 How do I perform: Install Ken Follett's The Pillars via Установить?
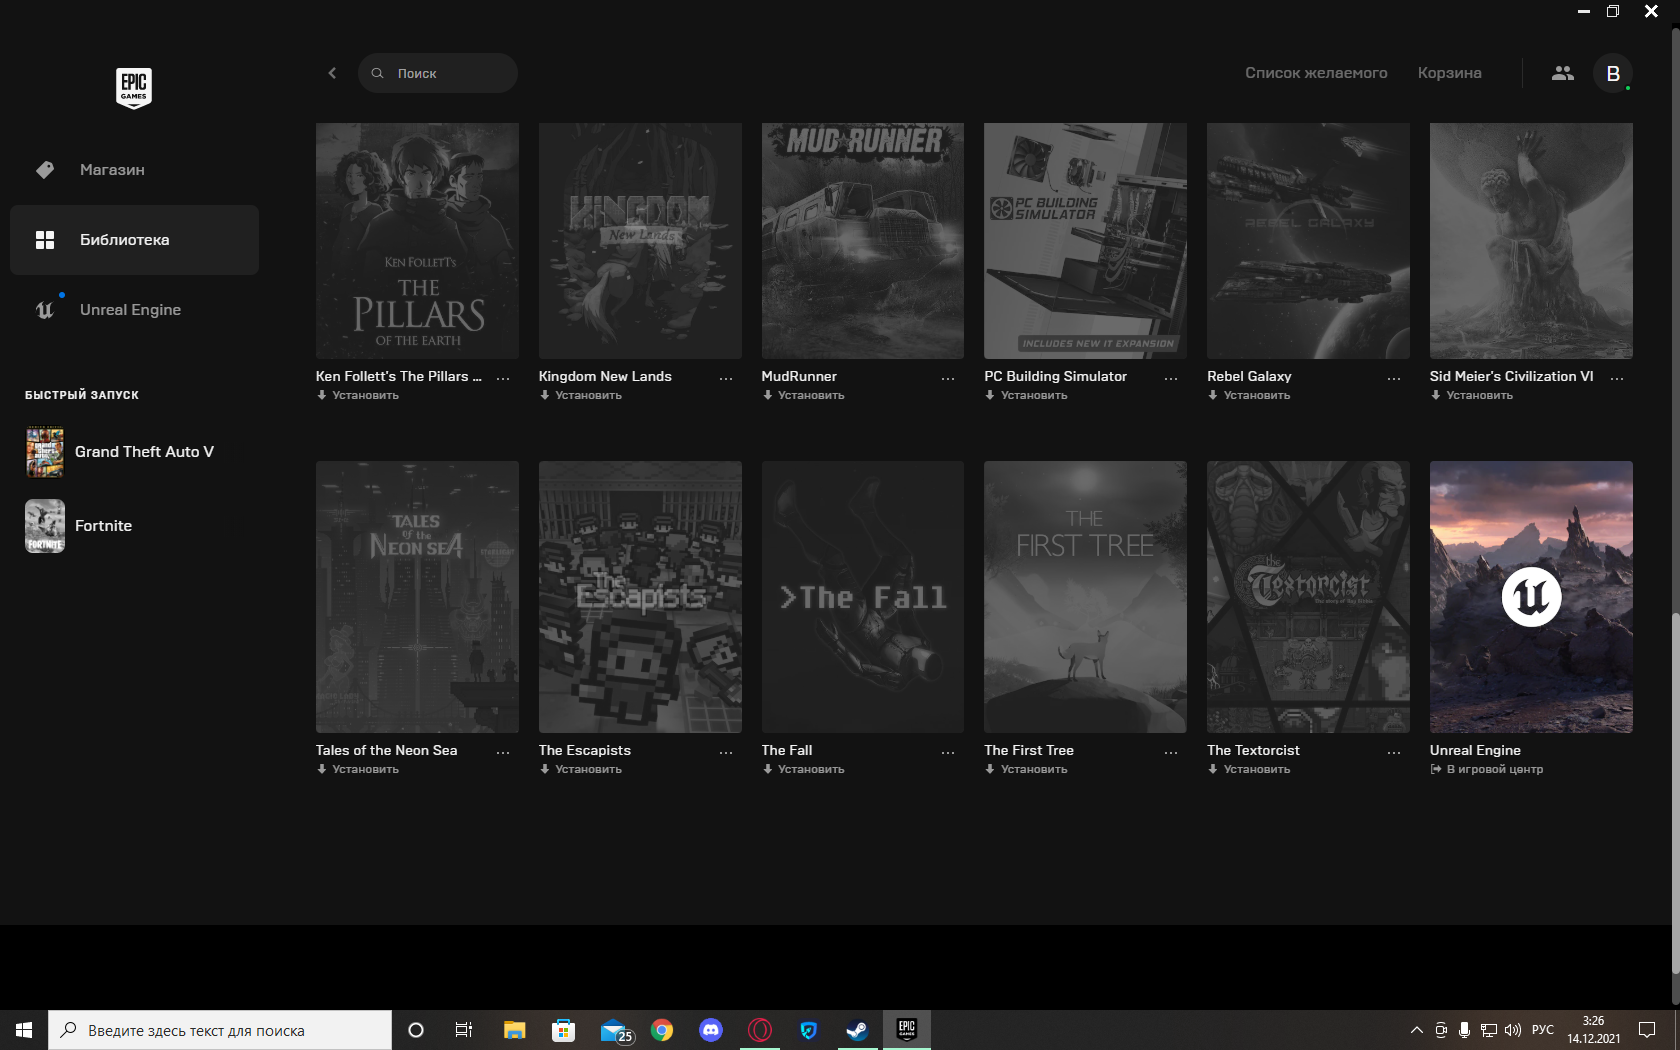358,395
